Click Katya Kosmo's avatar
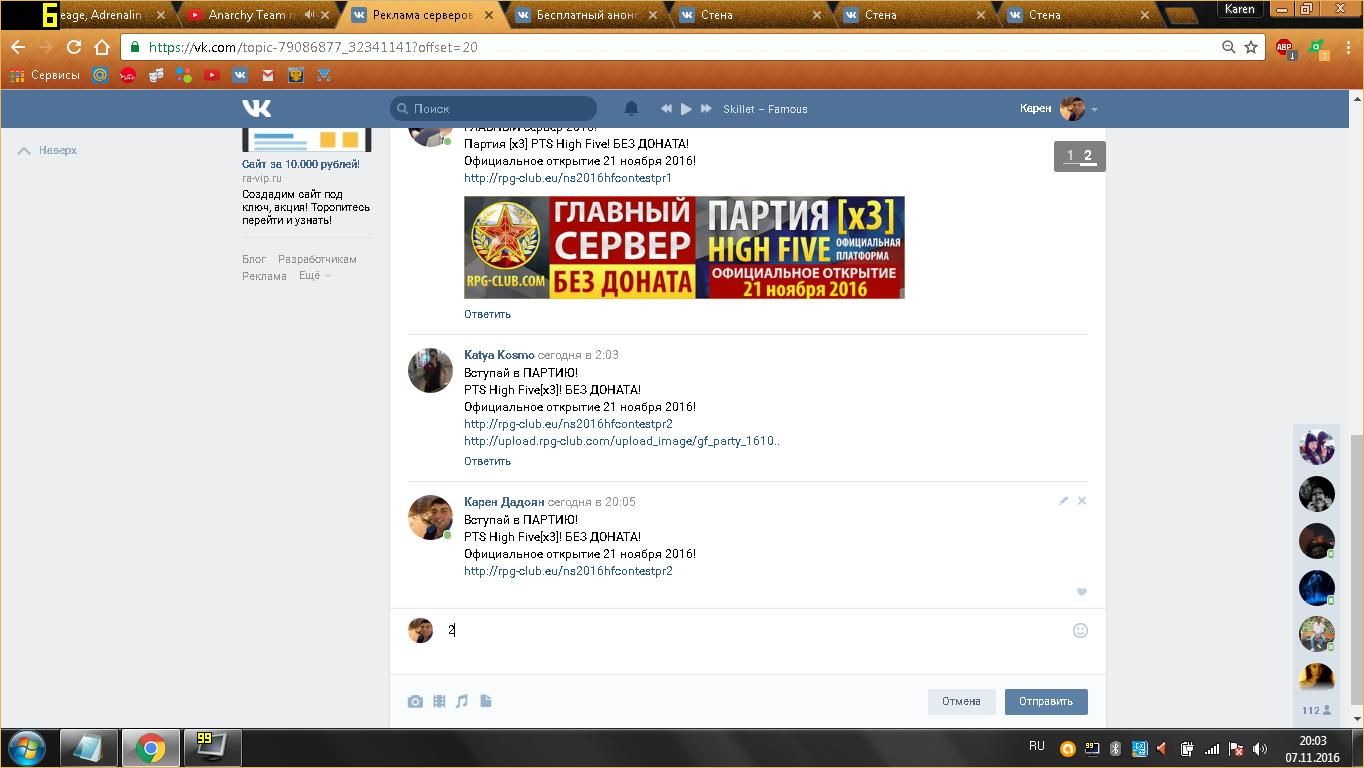 click(430, 370)
